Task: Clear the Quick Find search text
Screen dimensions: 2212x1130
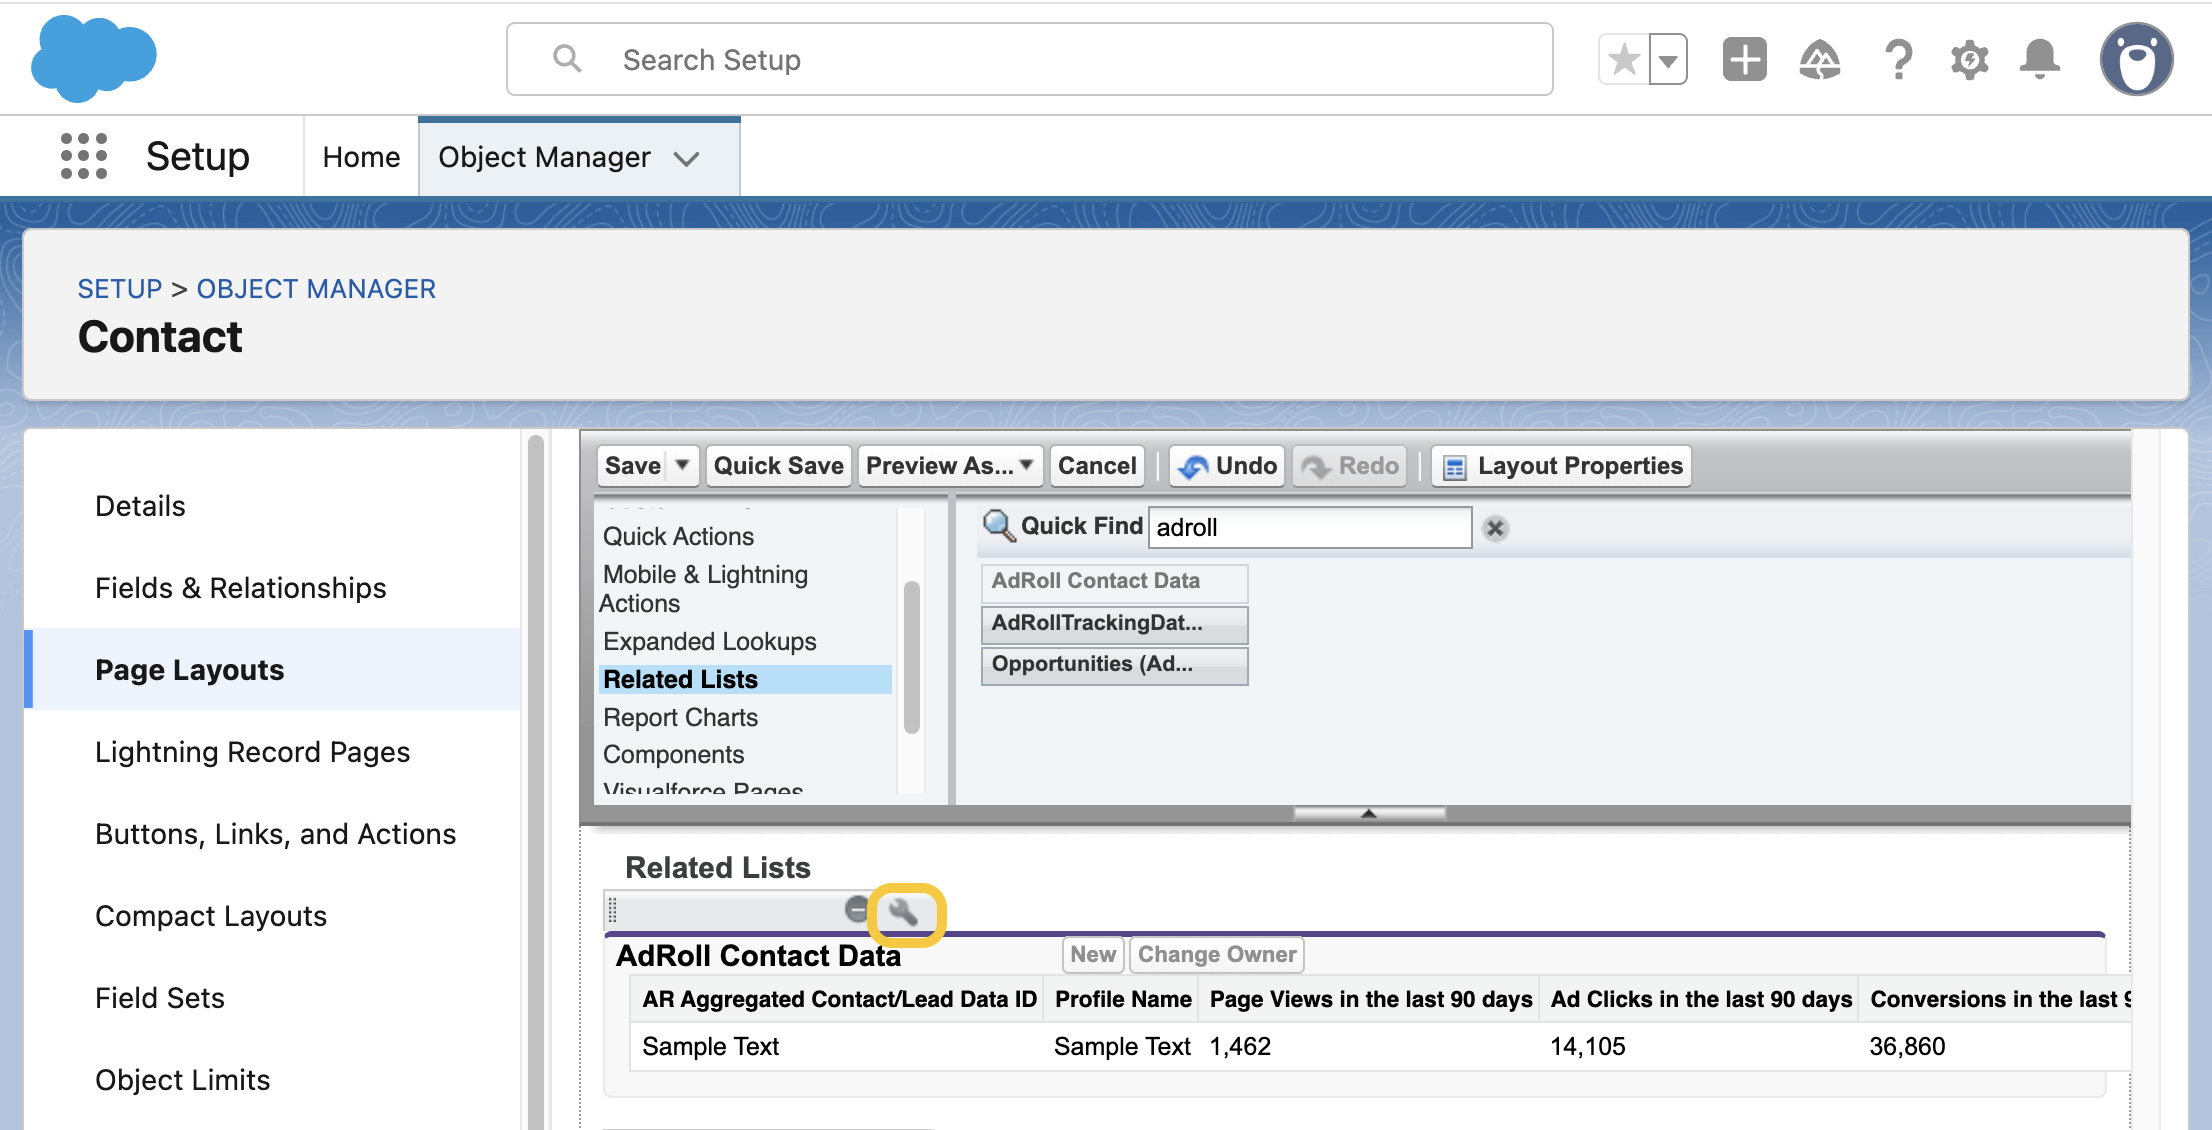Action: 1495,528
